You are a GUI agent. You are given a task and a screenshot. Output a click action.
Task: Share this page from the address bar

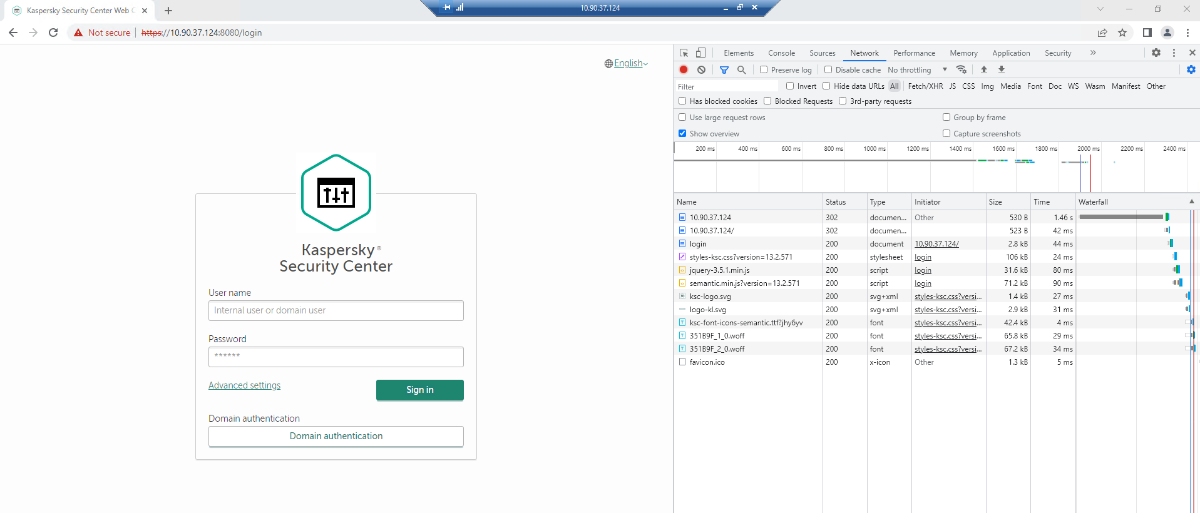tap(1102, 32)
